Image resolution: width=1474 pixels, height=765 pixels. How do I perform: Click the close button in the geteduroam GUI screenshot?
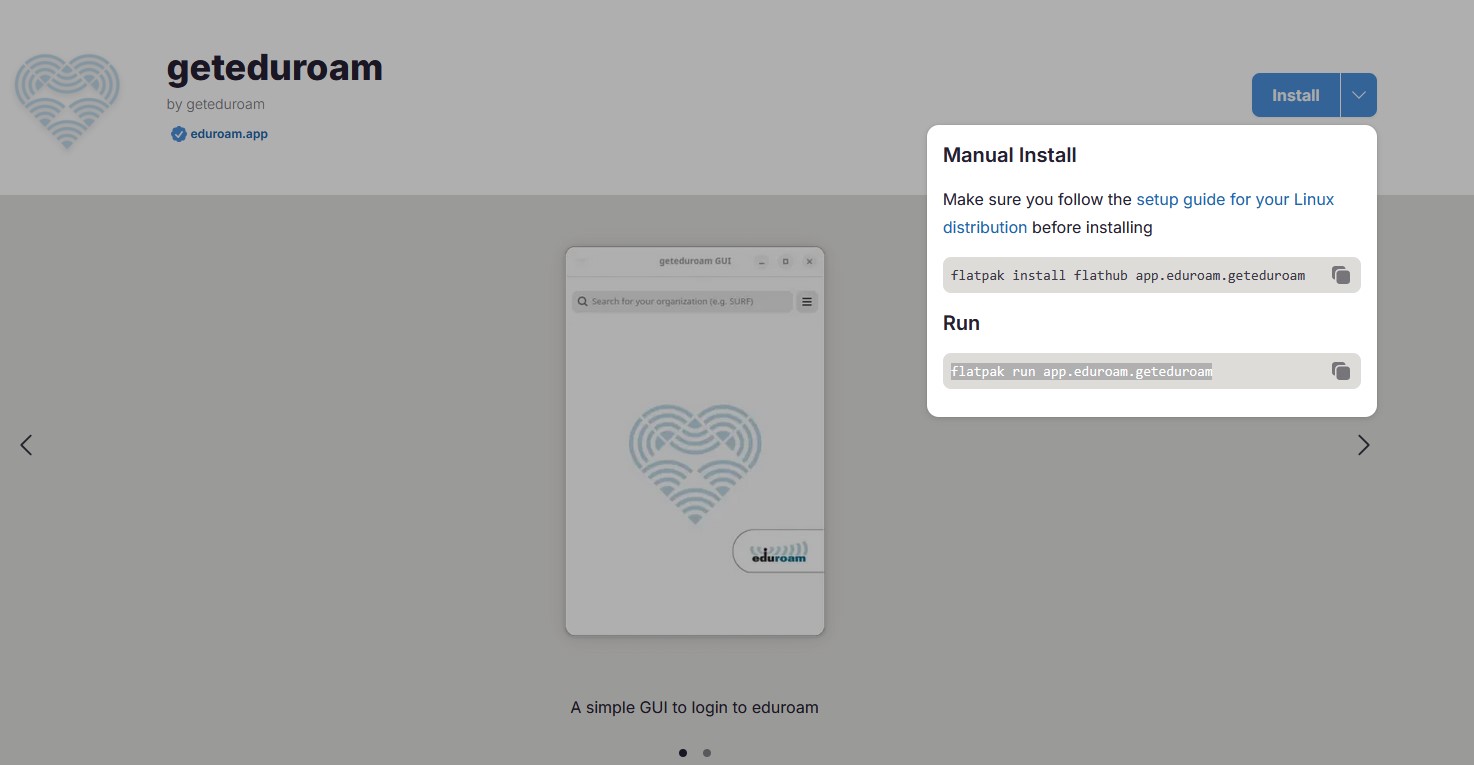(809, 261)
